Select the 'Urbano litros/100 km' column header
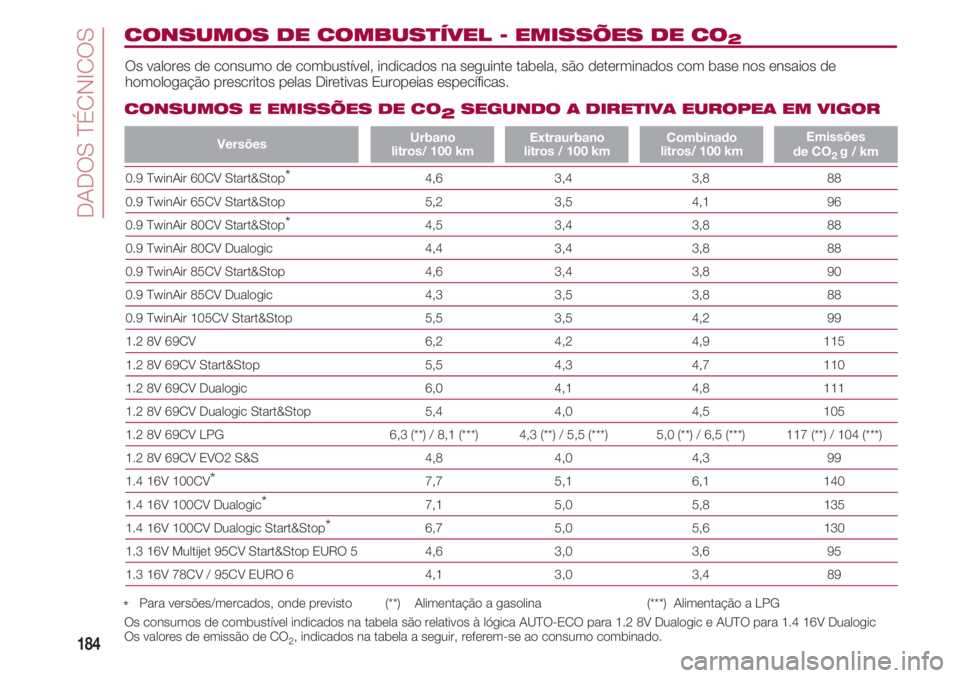 pyautogui.click(x=432, y=145)
